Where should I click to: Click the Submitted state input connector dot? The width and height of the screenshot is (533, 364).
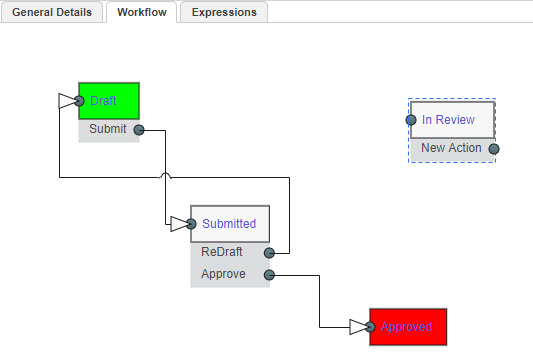click(191, 224)
